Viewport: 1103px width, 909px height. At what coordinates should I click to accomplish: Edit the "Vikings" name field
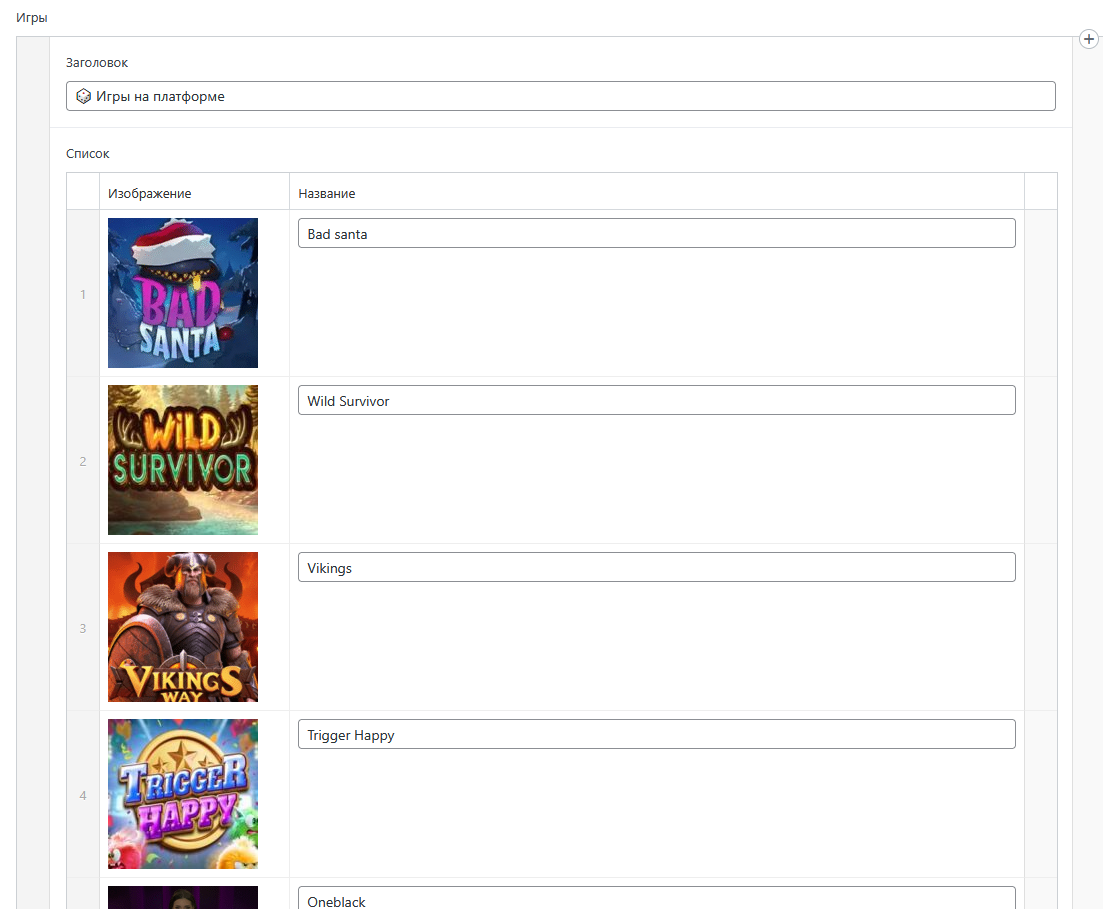pyautogui.click(x=656, y=568)
